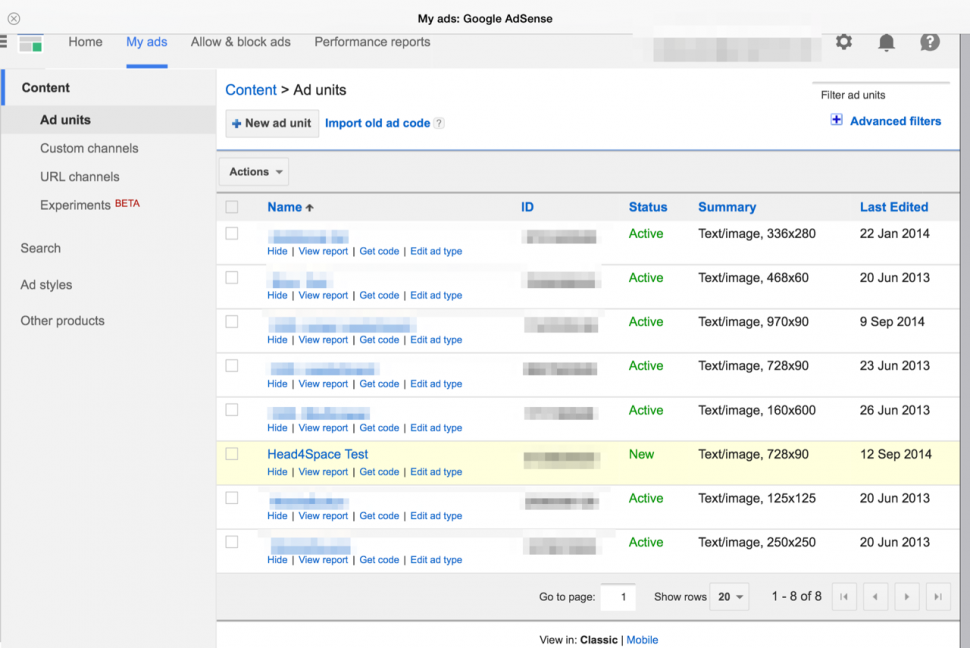970x648 pixels.
Task: Go to the last page of results
Action: tap(938, 597)
